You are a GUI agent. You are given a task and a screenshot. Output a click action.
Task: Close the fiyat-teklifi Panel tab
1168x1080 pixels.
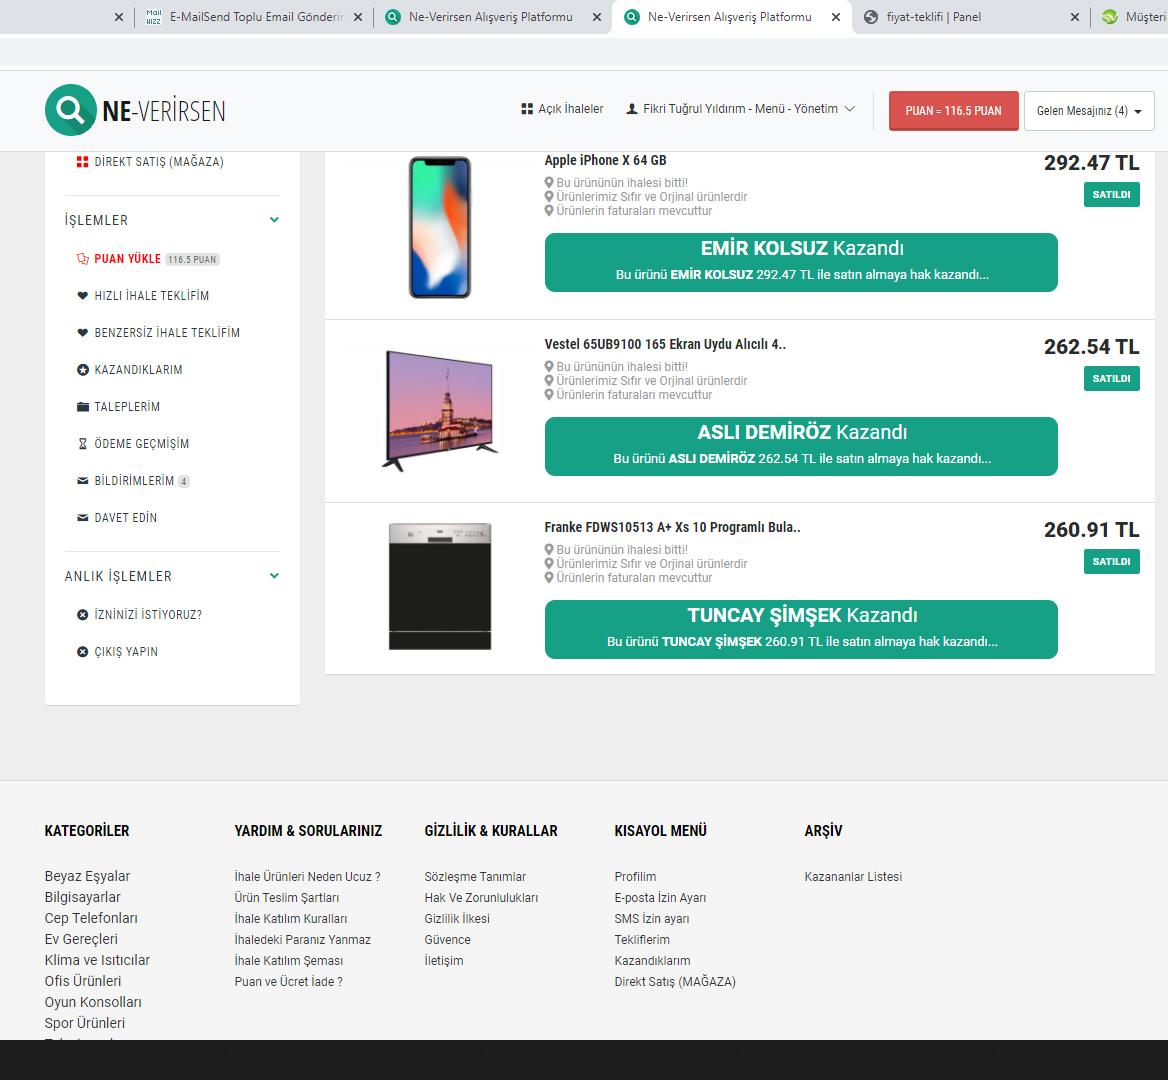pyautogui.click(x=1075, y=17)
